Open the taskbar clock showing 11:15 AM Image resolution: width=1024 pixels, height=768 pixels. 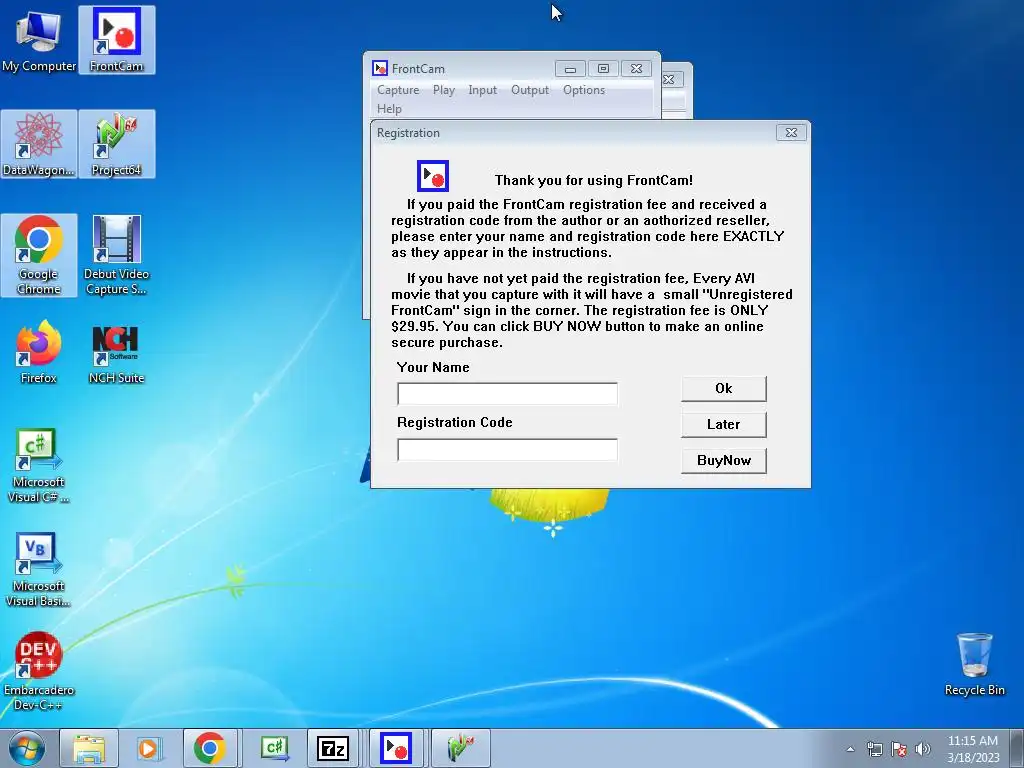coord(973,749)
